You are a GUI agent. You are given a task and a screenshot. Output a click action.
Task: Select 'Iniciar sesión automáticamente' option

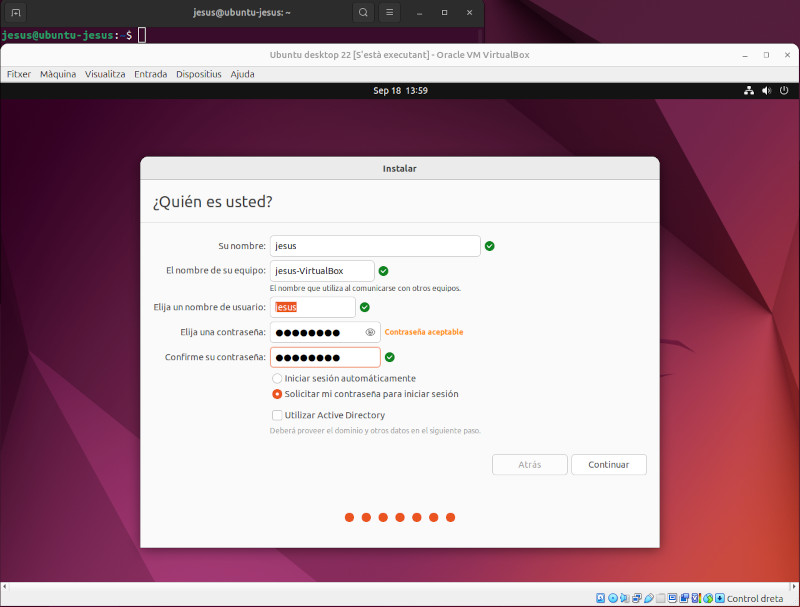[277, 379]
